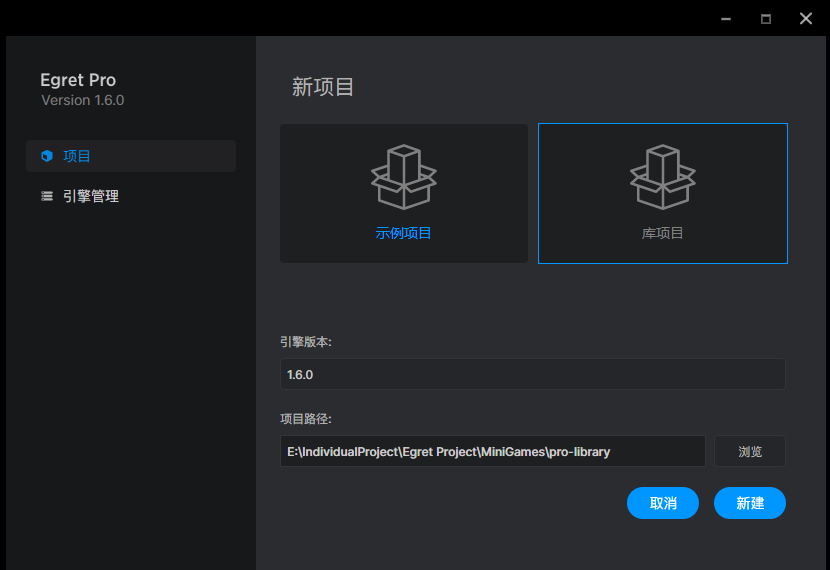Click the 项目路径: label
The image size is (830, 570).
click(x=306, y=419)
